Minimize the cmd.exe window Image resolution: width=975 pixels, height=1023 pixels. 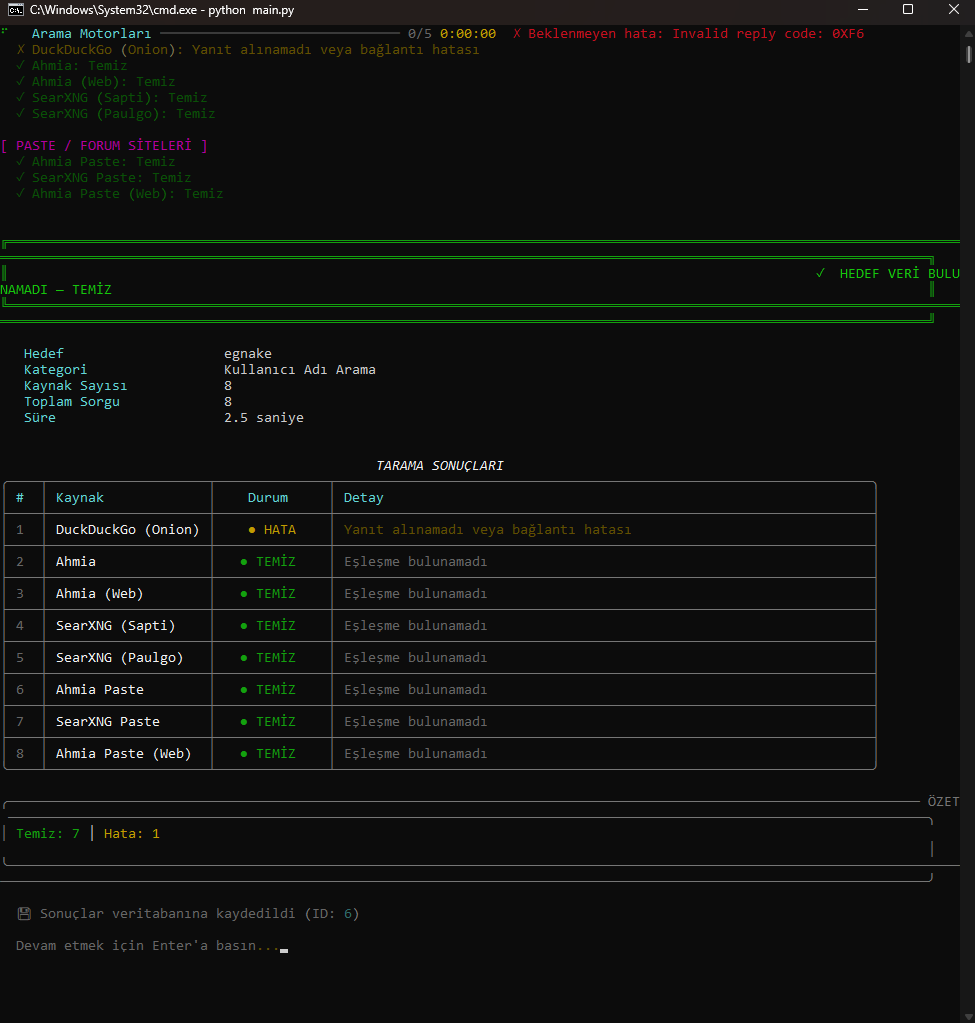click(863, 10)
